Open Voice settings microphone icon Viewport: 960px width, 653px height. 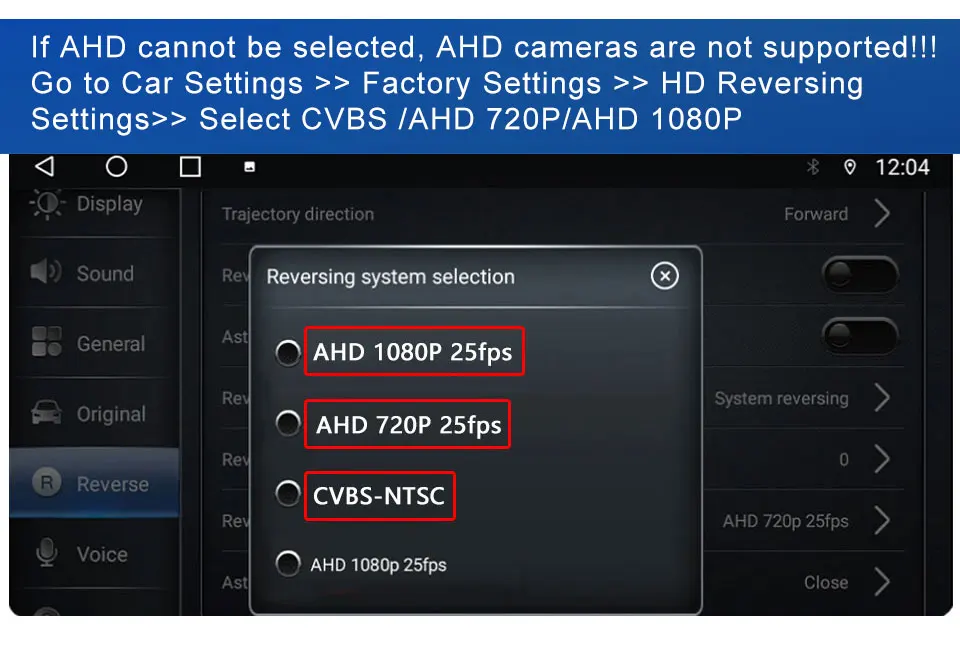pos(47,553)
